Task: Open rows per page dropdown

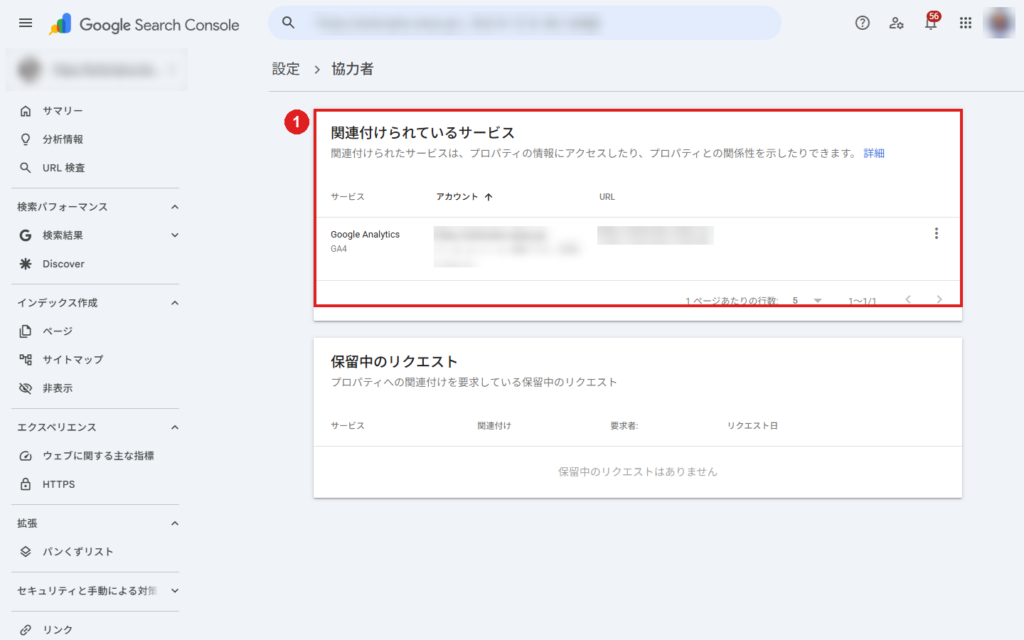Action: pyautogui.click(x=807, y=300)
